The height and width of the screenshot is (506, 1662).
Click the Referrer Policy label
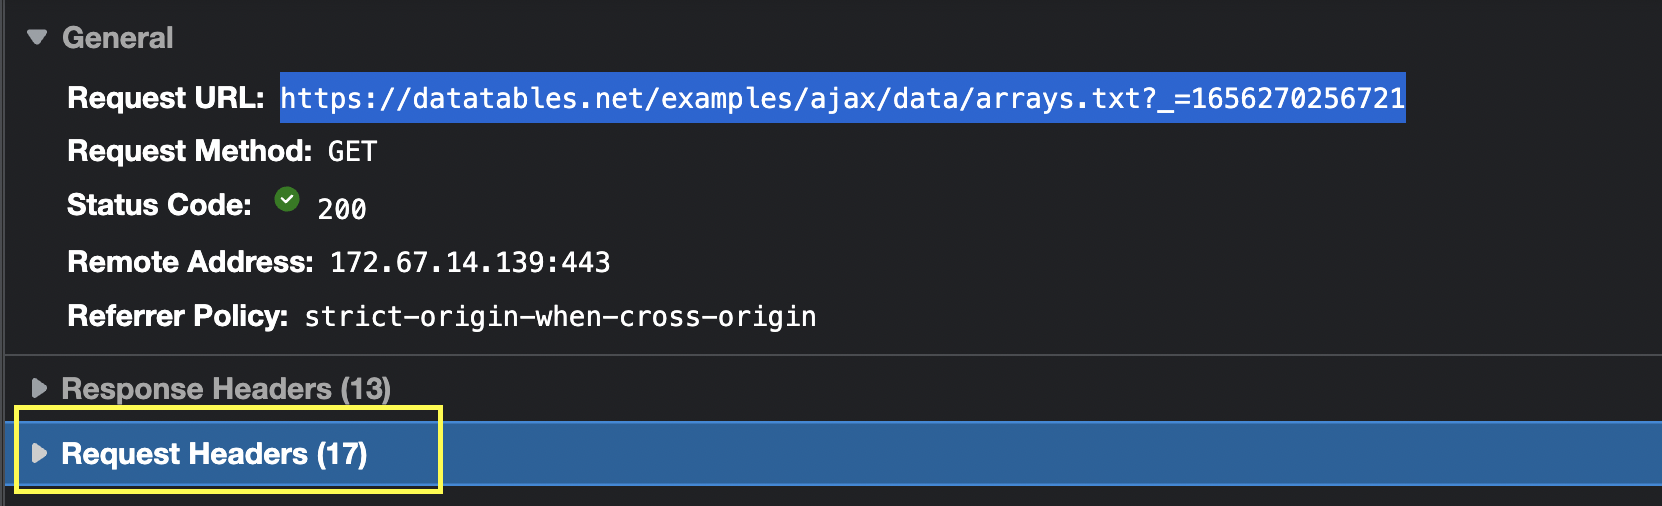pyautogui.click(x=178, y=316)
